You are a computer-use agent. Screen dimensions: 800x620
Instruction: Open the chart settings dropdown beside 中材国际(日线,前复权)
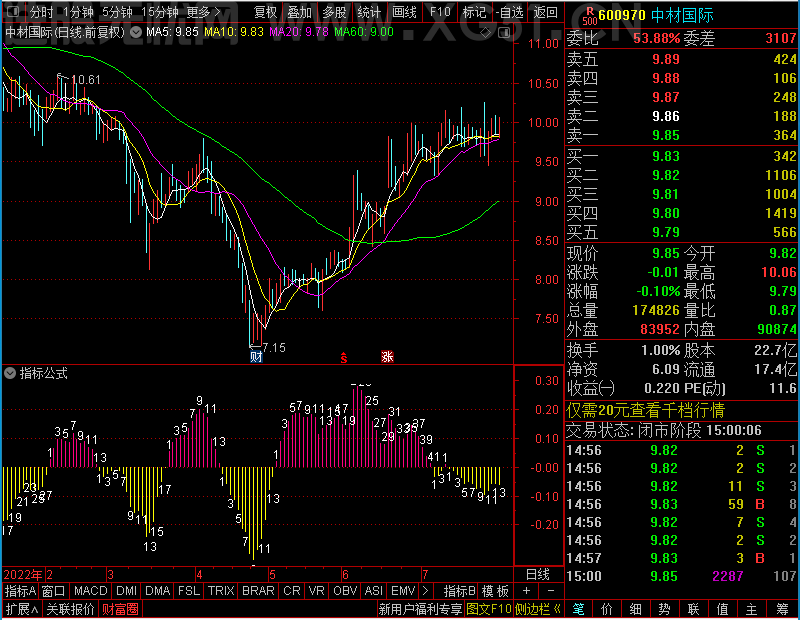[x=136, y=33]
